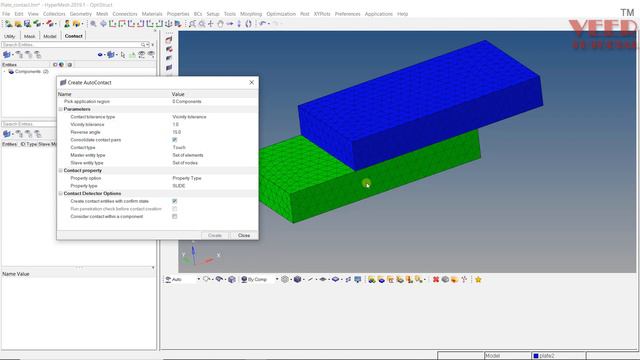Open the Mesh menu in menu bar
This screenshot has width=640, height=360.
click(x=102, y=14)
